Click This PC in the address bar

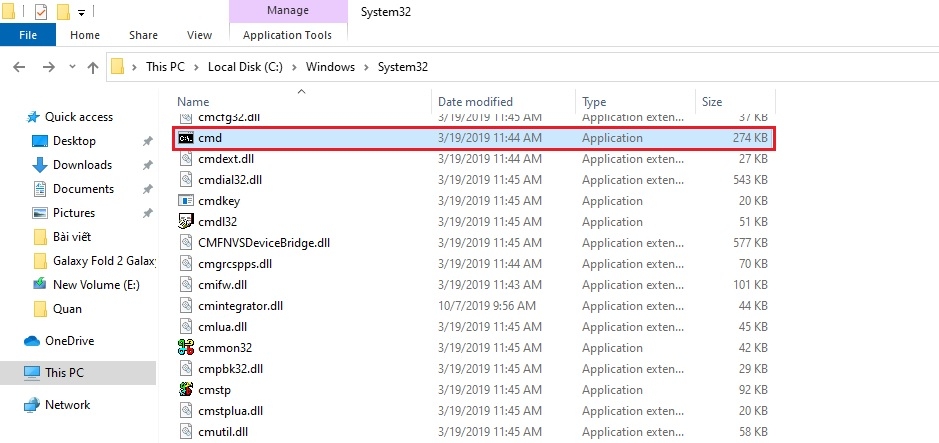(165, 67)
